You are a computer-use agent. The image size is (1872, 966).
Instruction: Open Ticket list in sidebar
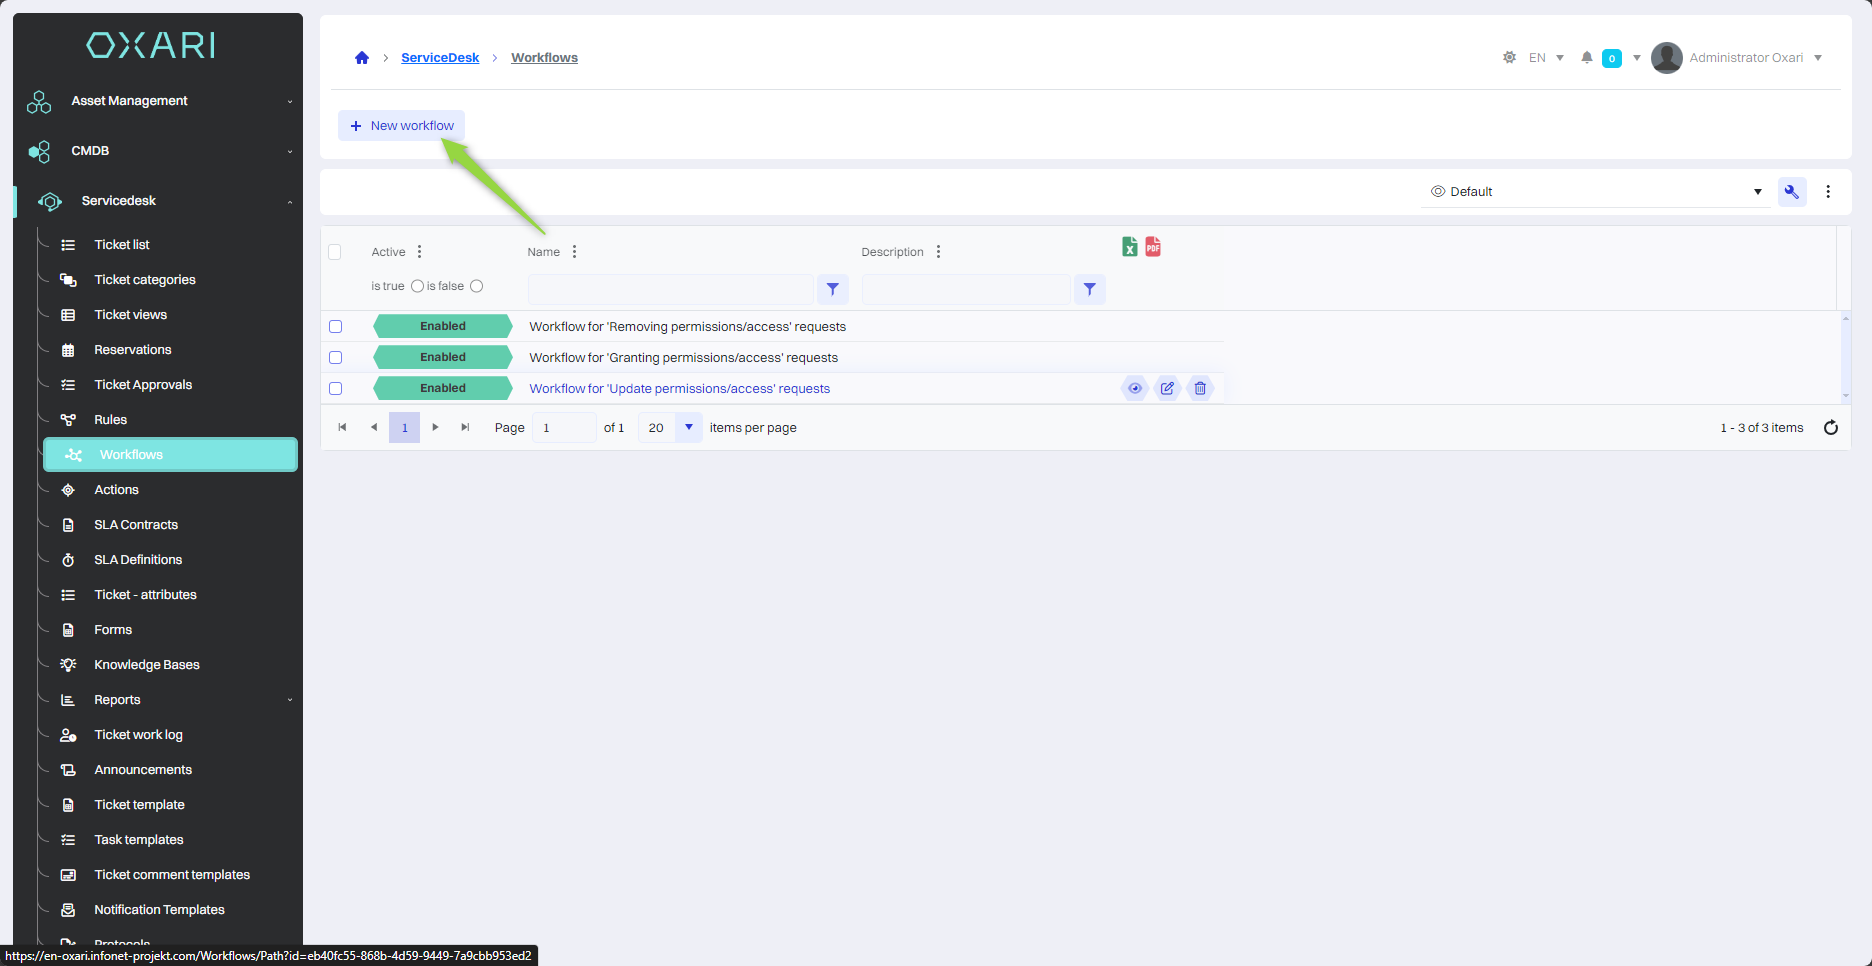[x=122, y=245]
